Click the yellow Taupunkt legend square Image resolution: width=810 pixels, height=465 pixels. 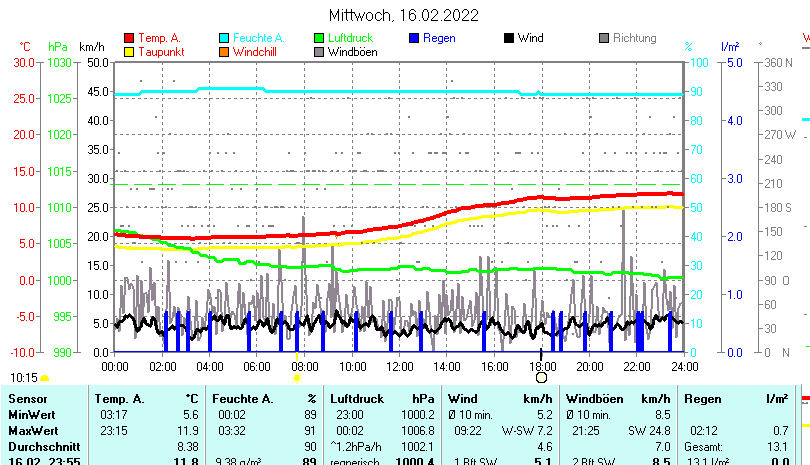coord(128,51)
